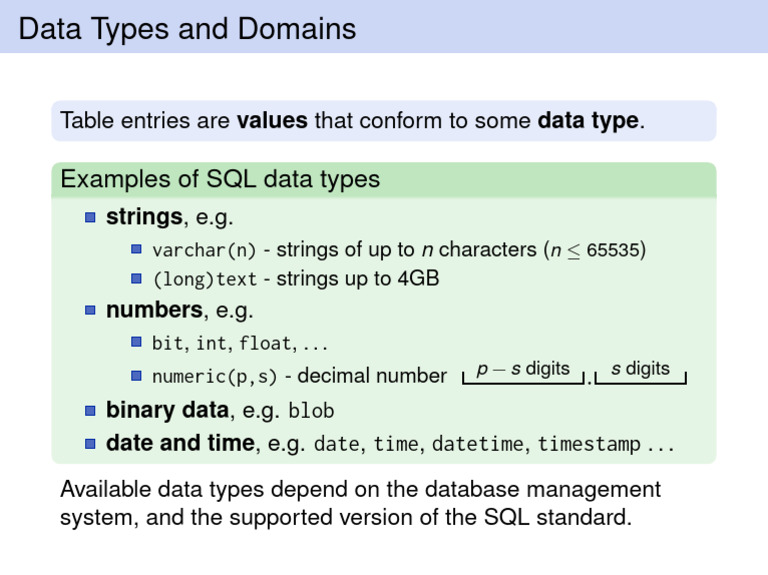Click the bold word values
Viewport: 768px width, 575px height.
(272, 120)
